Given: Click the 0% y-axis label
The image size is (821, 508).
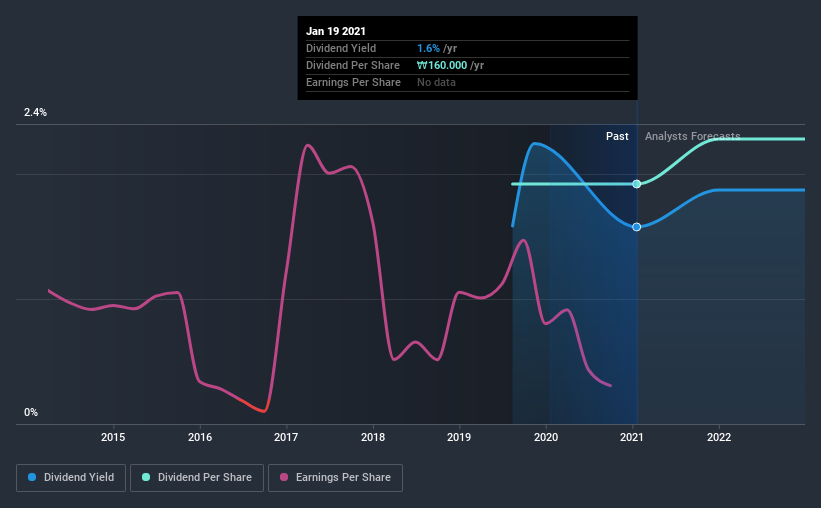Looking at the screenshot, I should 31,413.
